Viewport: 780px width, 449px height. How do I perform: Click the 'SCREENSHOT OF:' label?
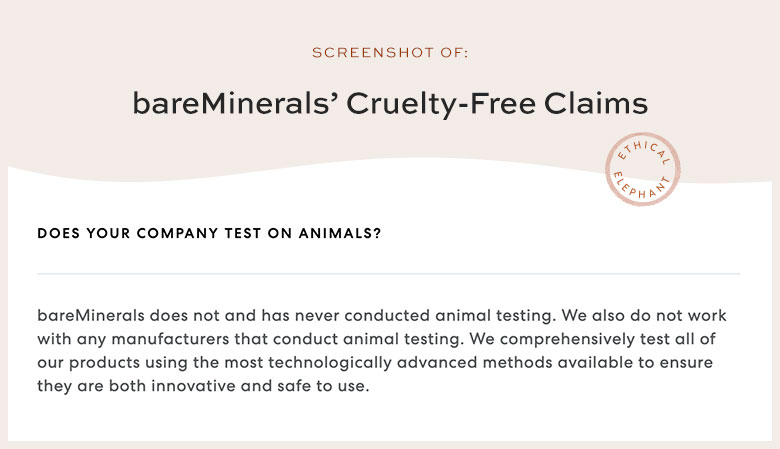click(390, 53)
